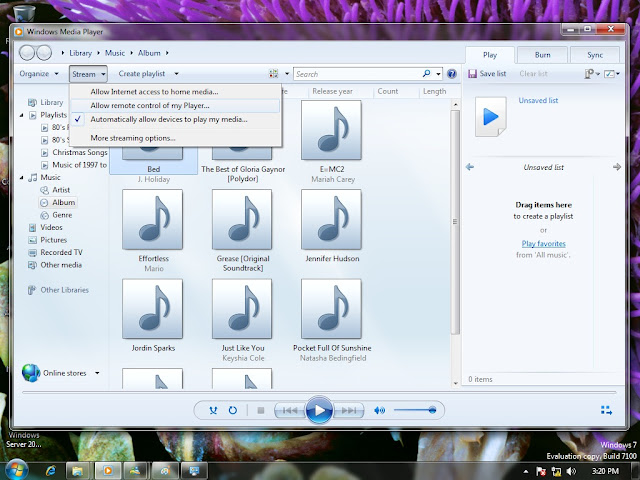Select Other Libraries item
Screen dimensions: 640x480
pos(58,290)
